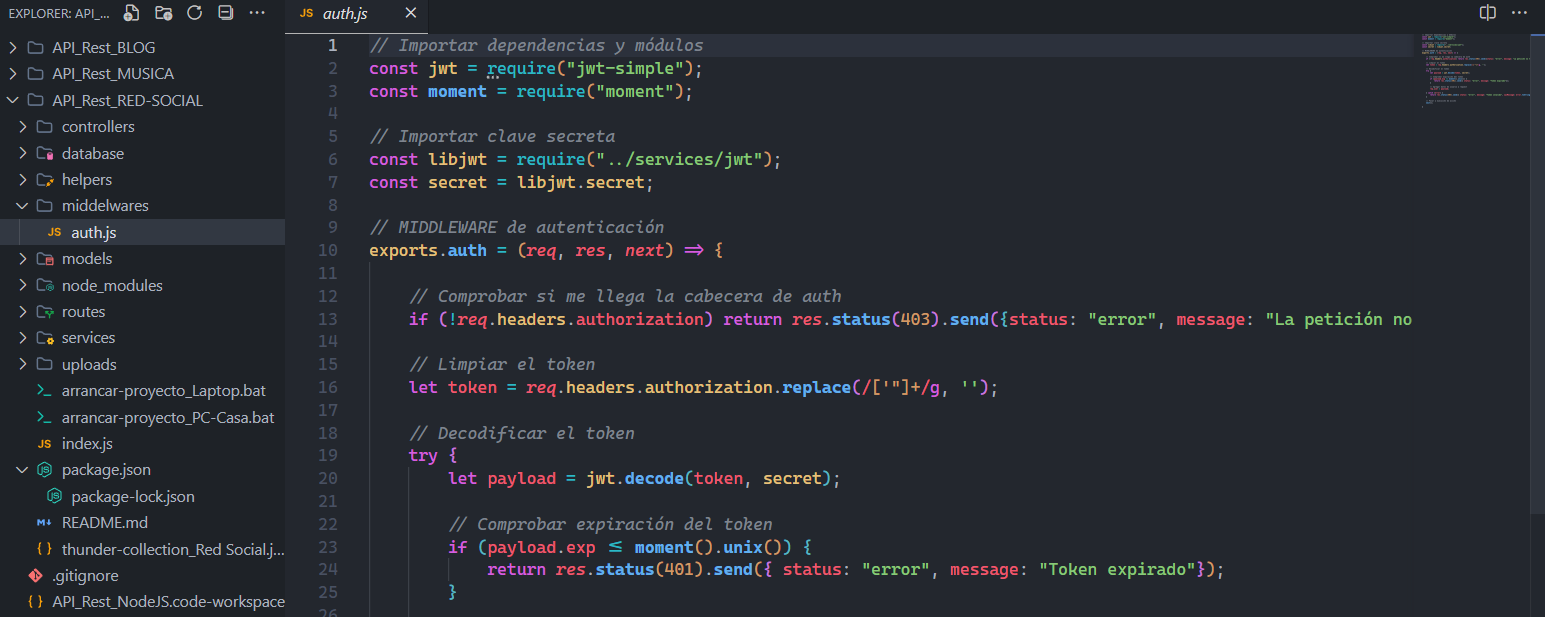The image size is (1545, 617).
Task: Expand the API_Rest_BLOG folder
Action: (103, 47)
